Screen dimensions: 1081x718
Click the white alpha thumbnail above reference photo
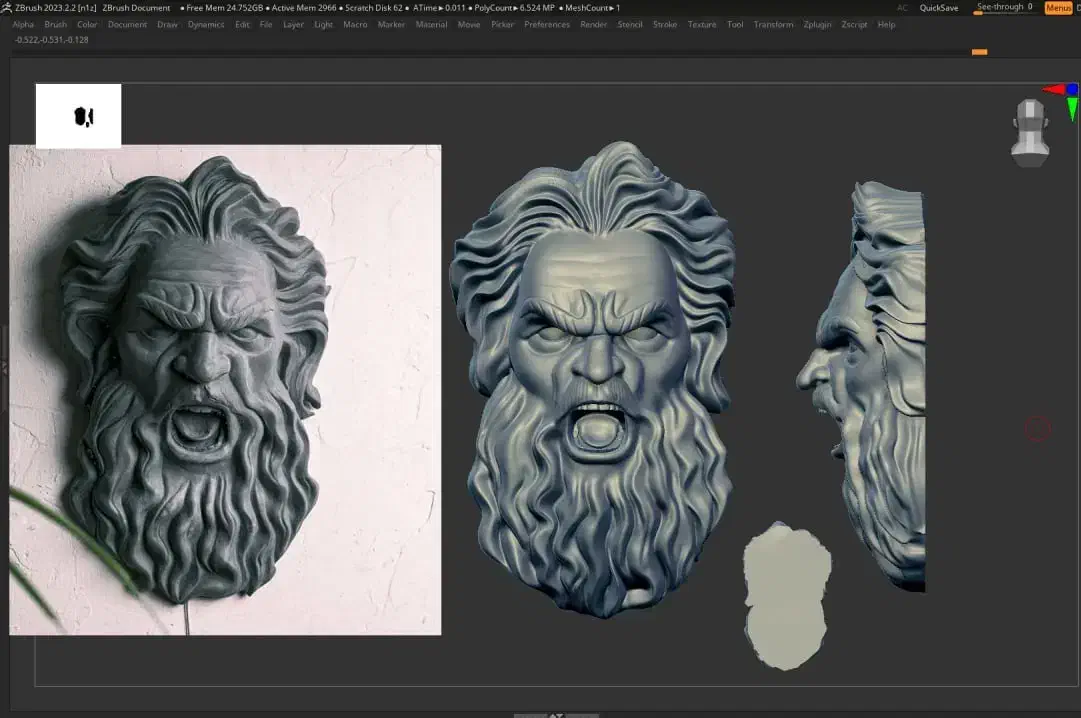[x=78, y=116]
